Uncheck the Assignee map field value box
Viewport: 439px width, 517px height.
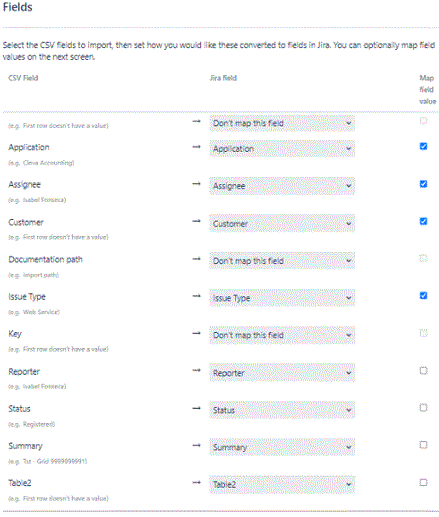click(423, 184)
